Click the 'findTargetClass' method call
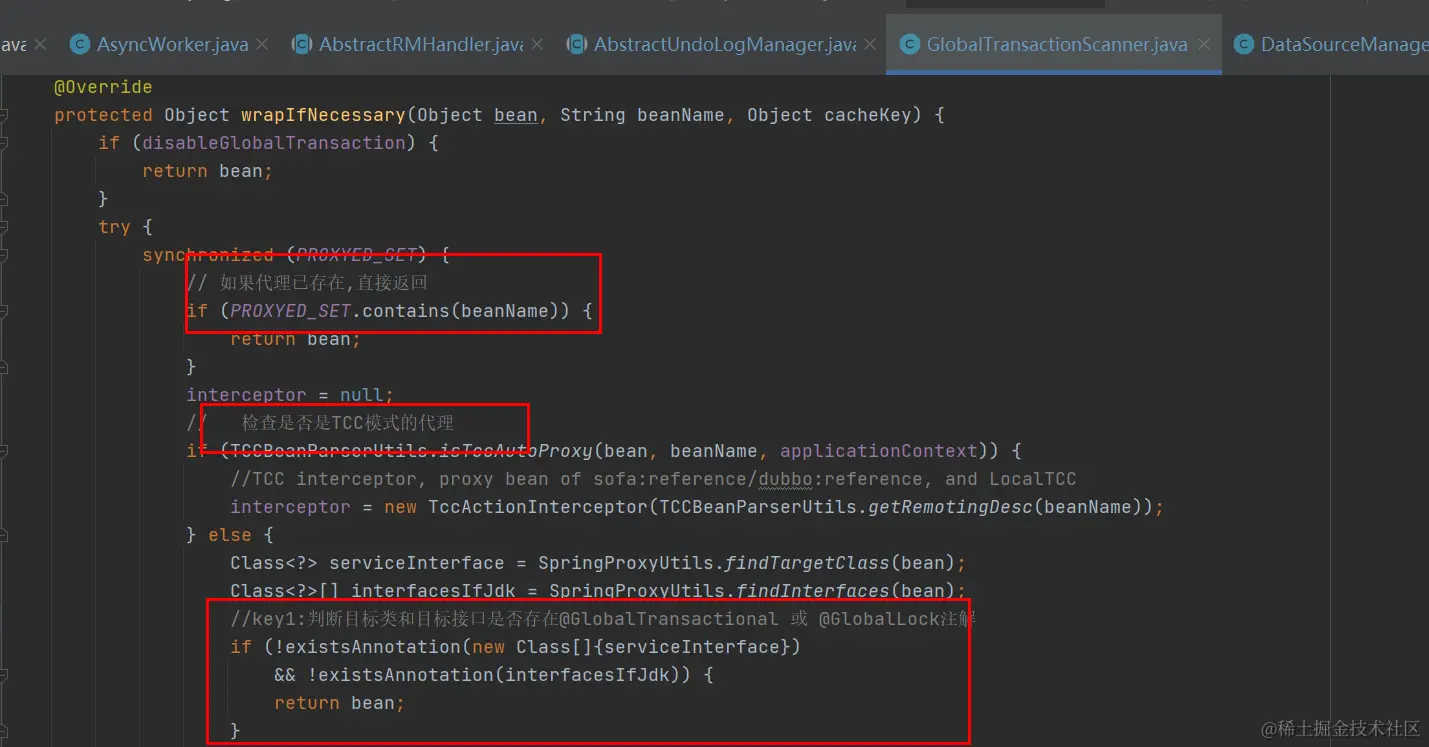This screenshot has width=1429, height=747. point(807,563)
